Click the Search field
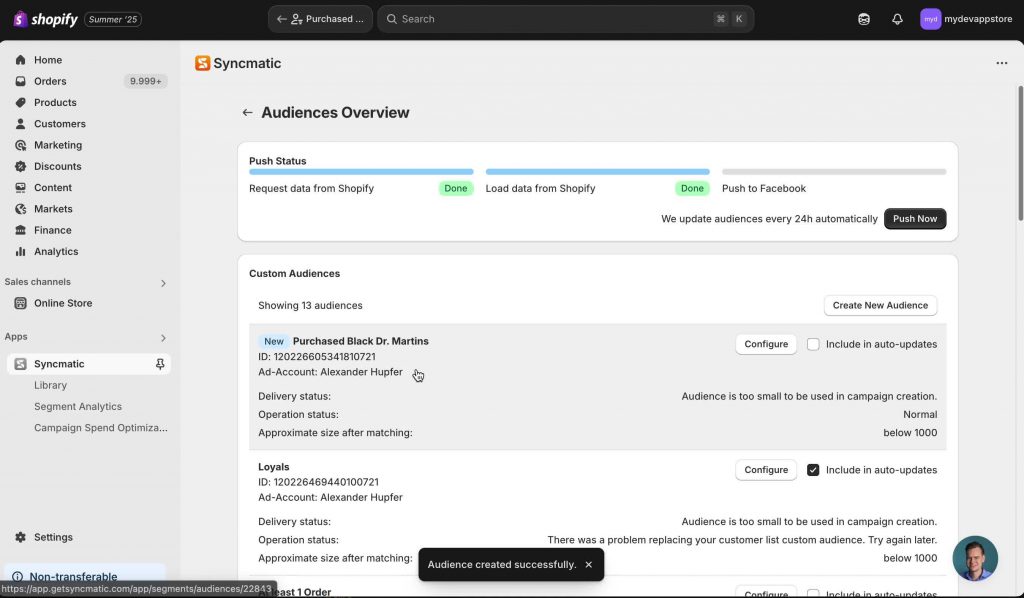The height and width of the screenshot is (598, 1024). coord(566,19)
